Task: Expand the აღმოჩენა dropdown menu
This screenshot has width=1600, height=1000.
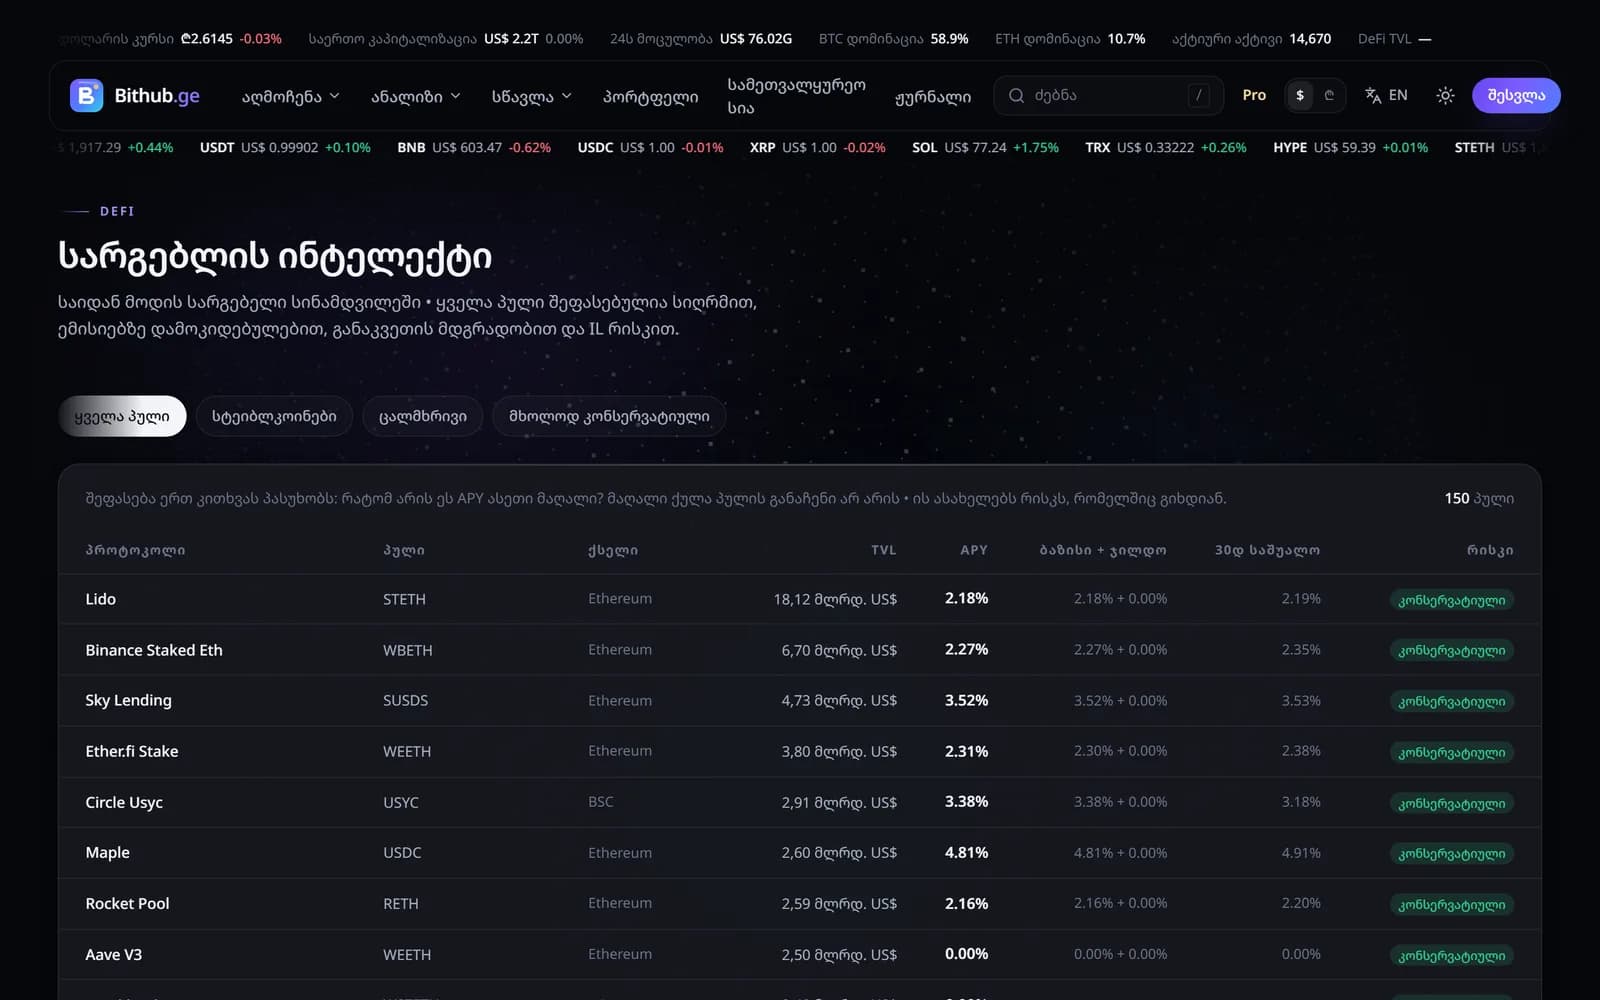Action: 291,96
